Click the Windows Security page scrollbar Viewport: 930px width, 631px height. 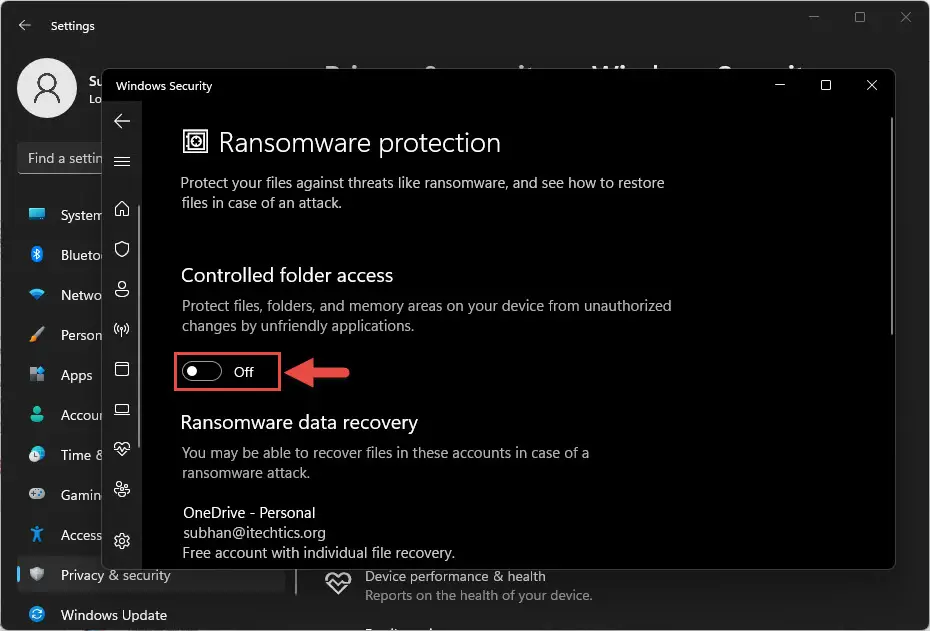coord(891,227)
